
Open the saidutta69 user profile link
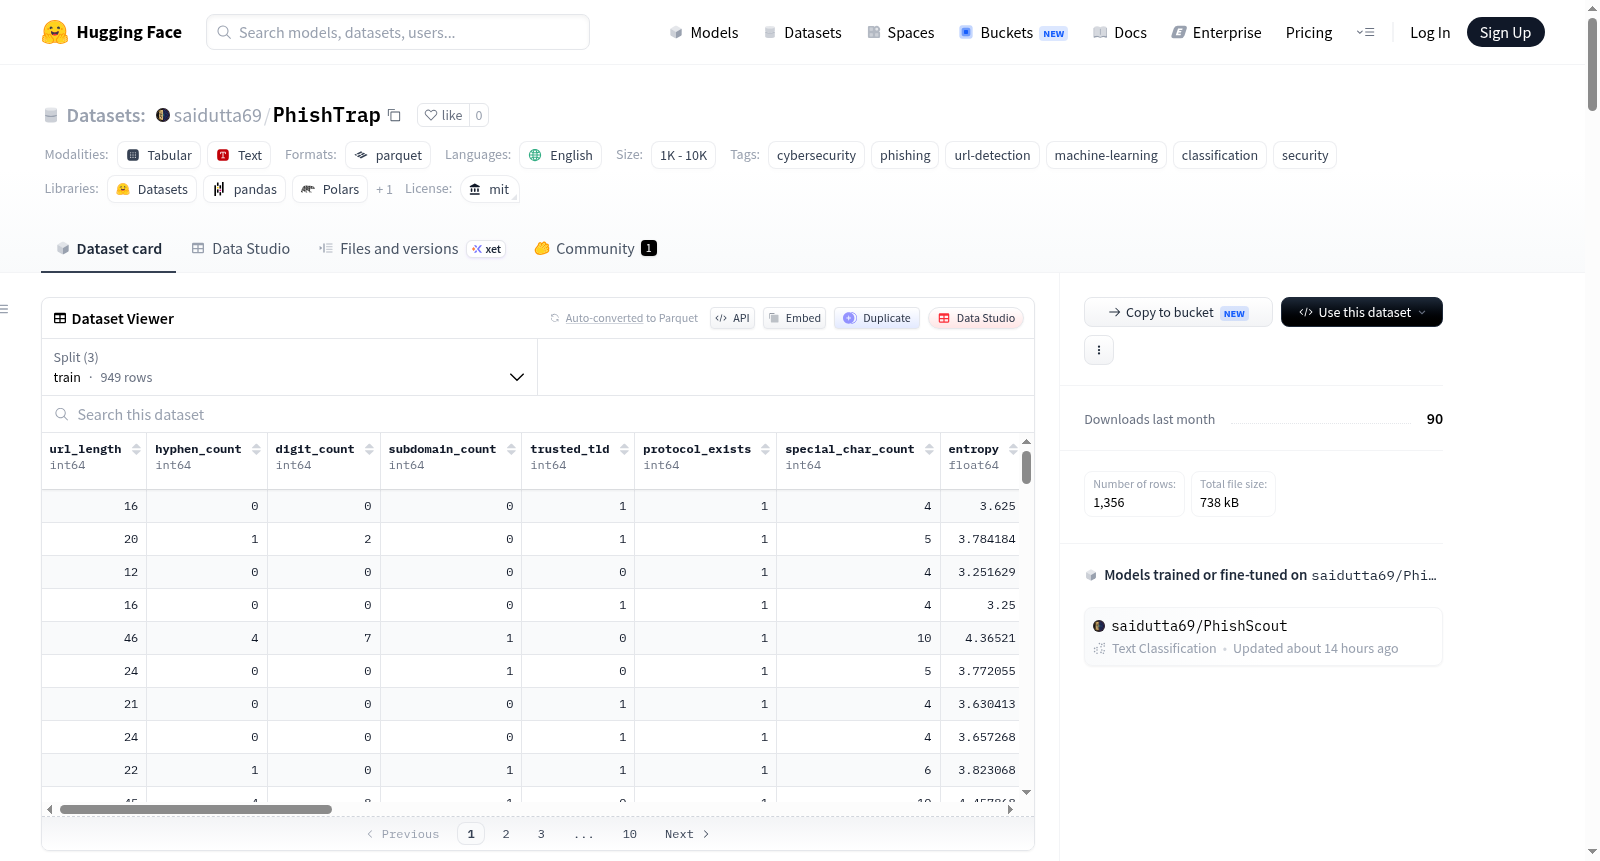coord(217,115)
